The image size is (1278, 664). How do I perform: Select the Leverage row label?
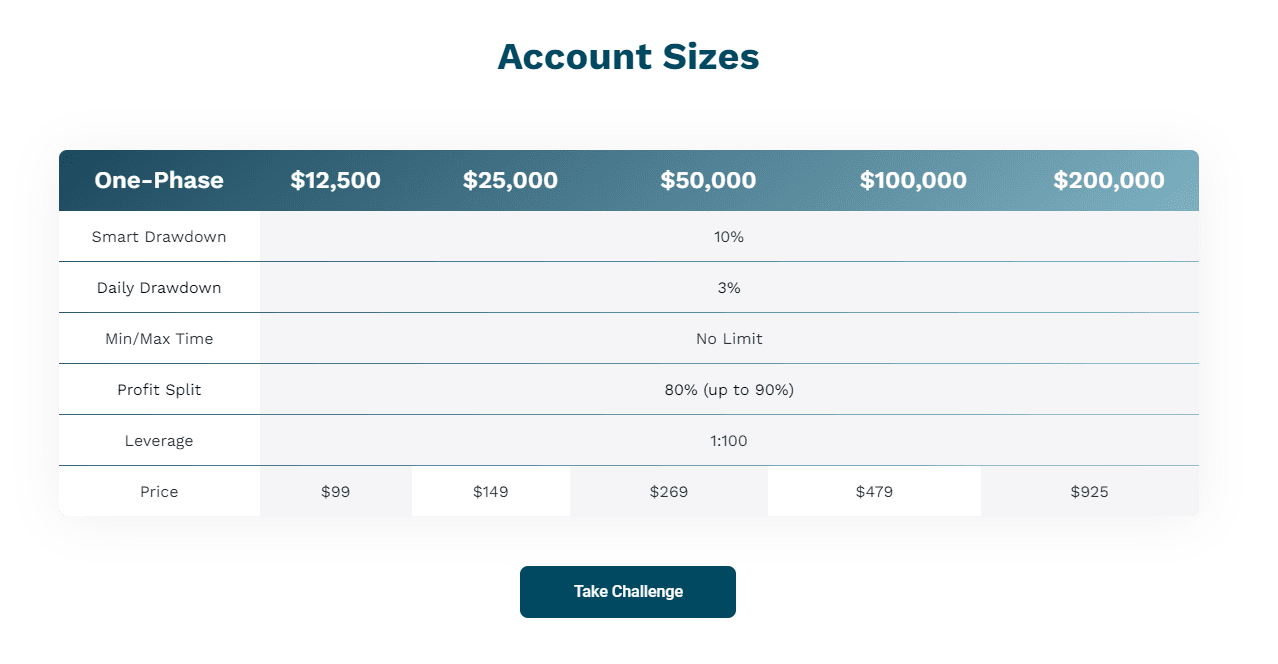159,441
